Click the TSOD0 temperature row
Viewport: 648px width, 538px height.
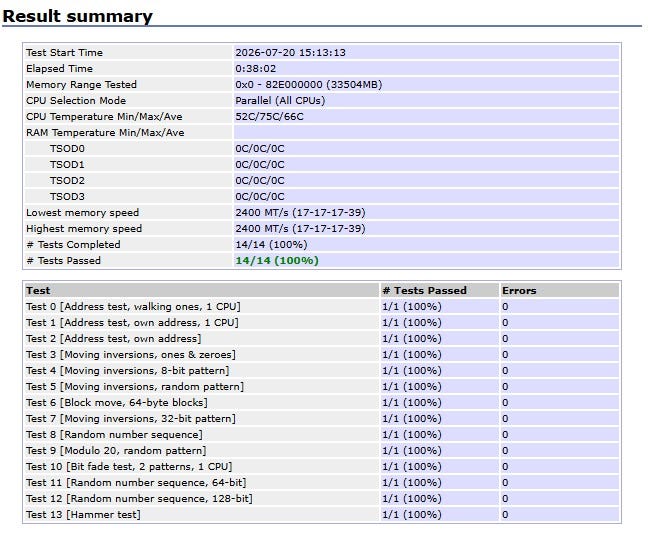(322, 148)
